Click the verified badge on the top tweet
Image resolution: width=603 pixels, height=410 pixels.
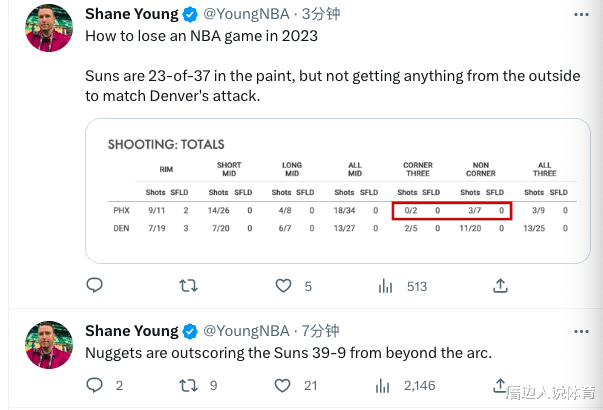[x=188, y=14]
